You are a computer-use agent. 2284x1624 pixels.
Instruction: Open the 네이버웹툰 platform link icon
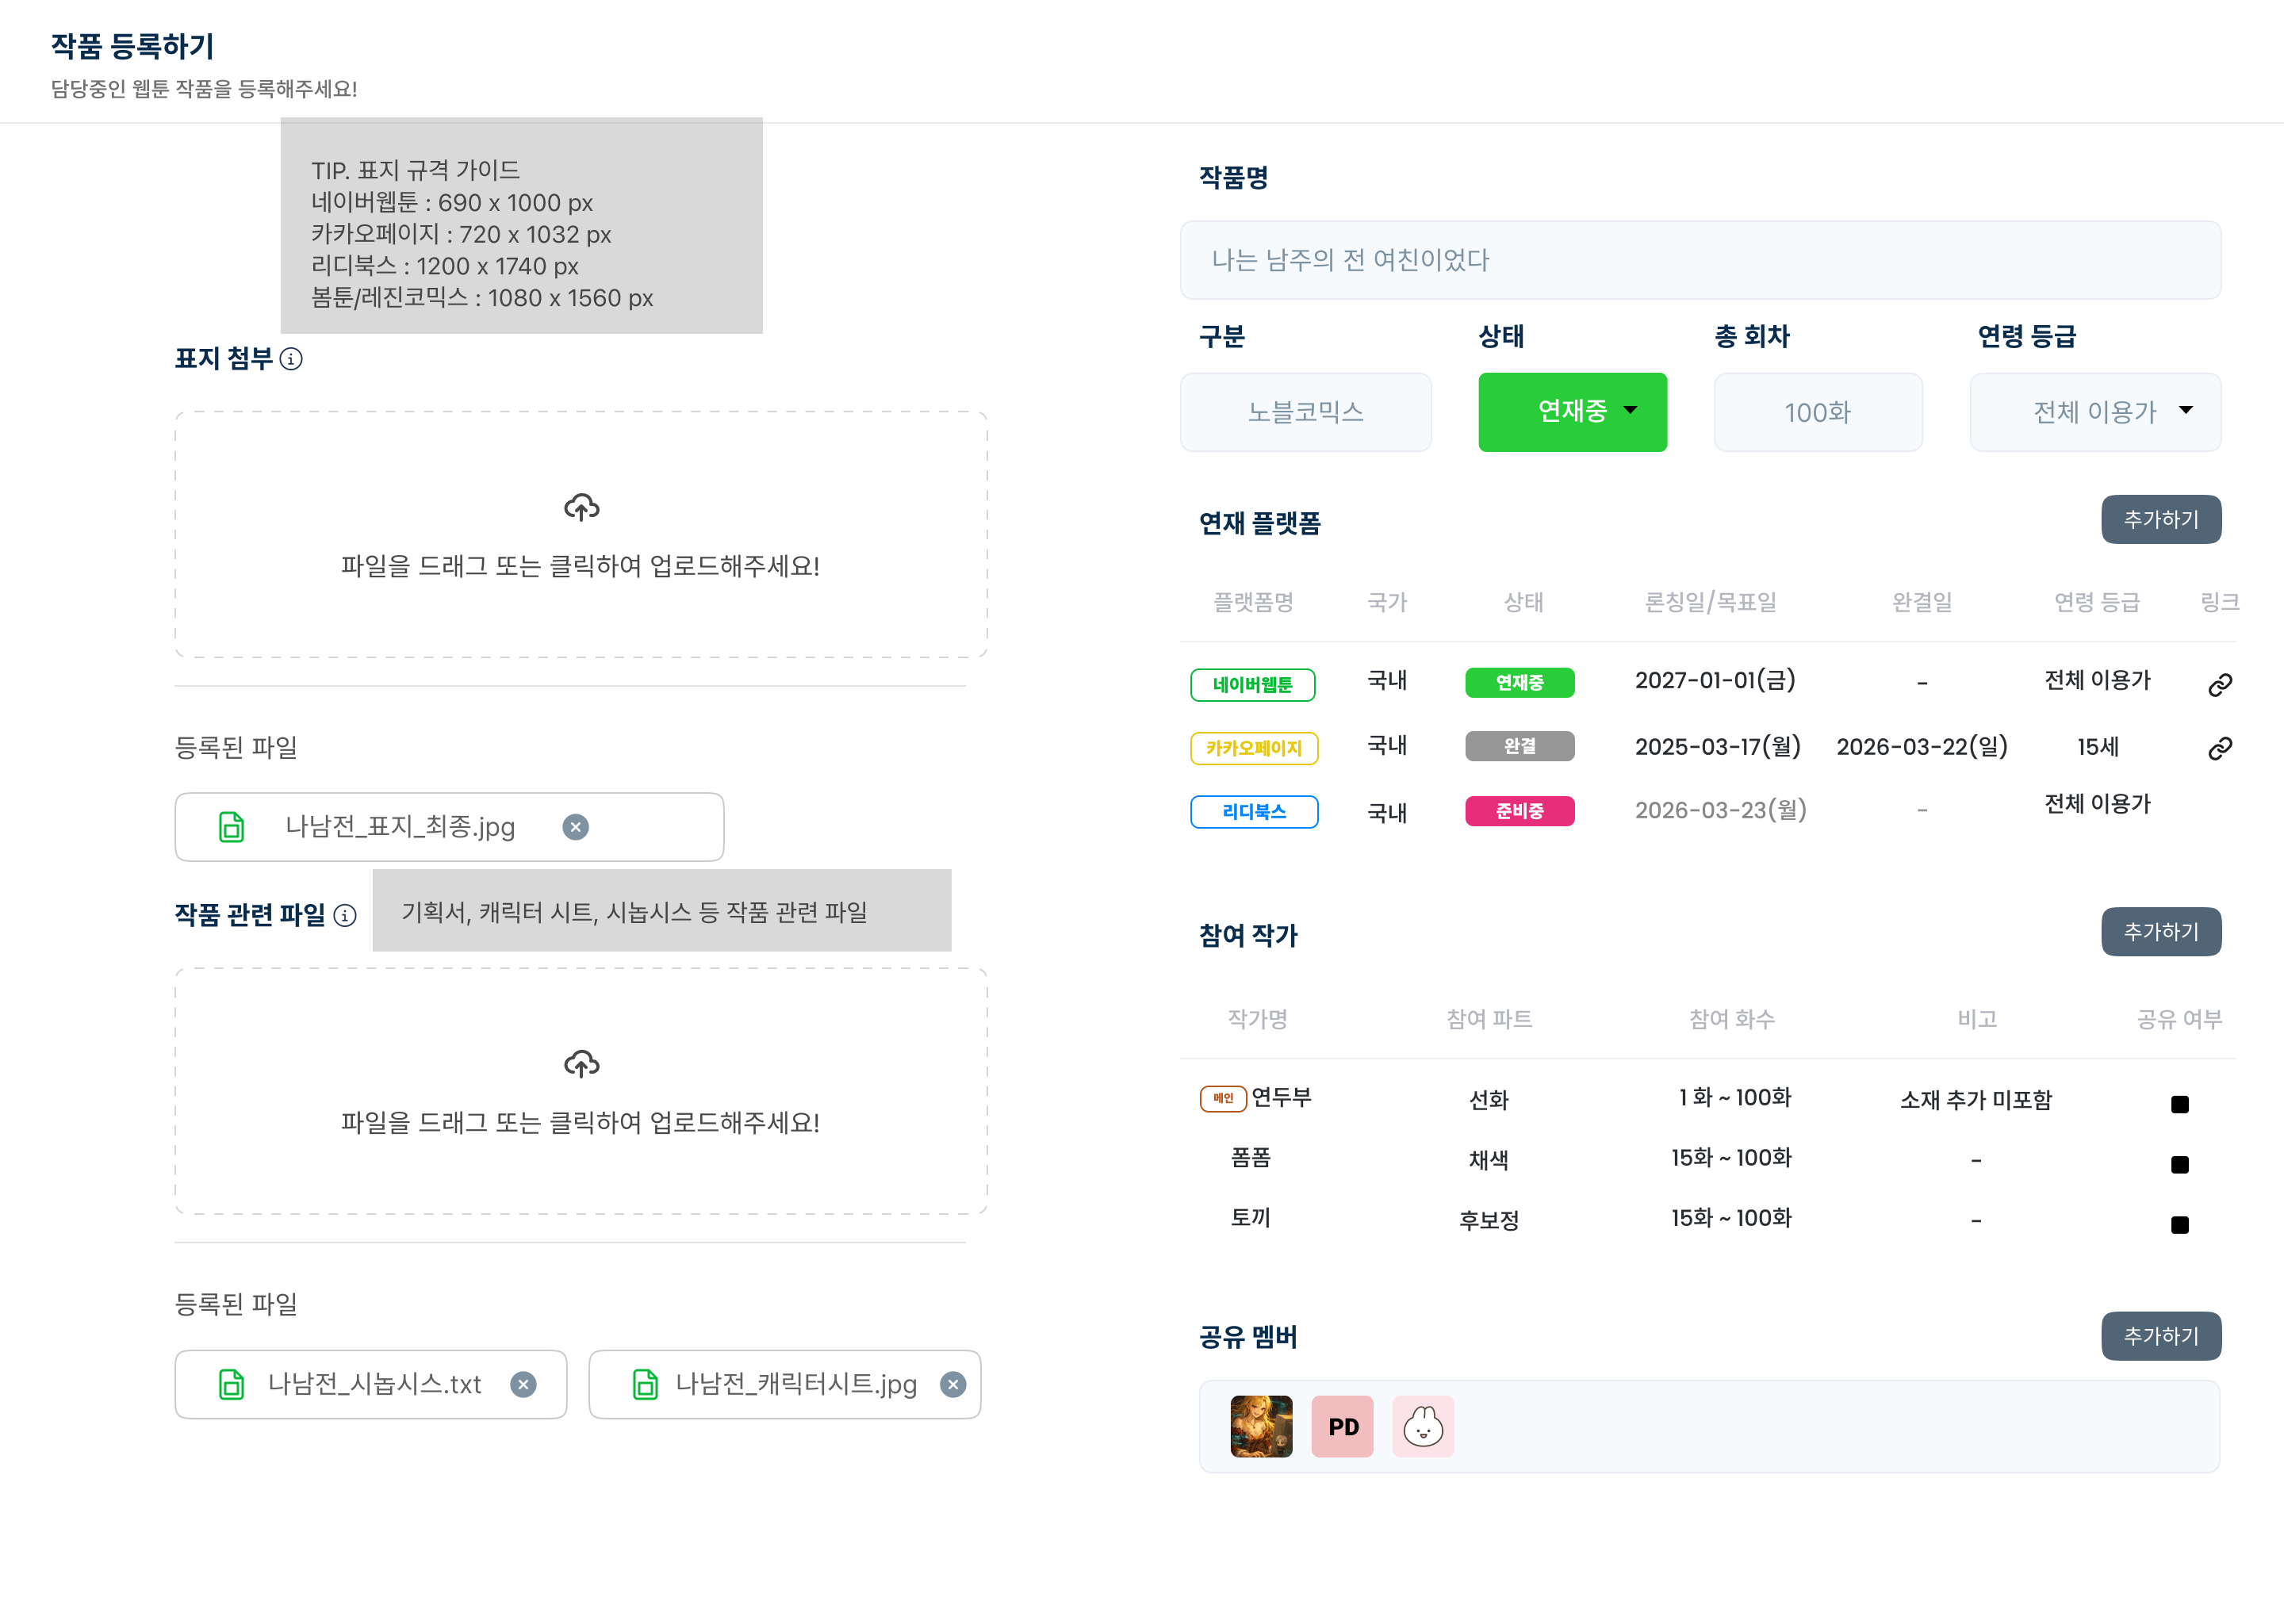(x=2219, y=684)
